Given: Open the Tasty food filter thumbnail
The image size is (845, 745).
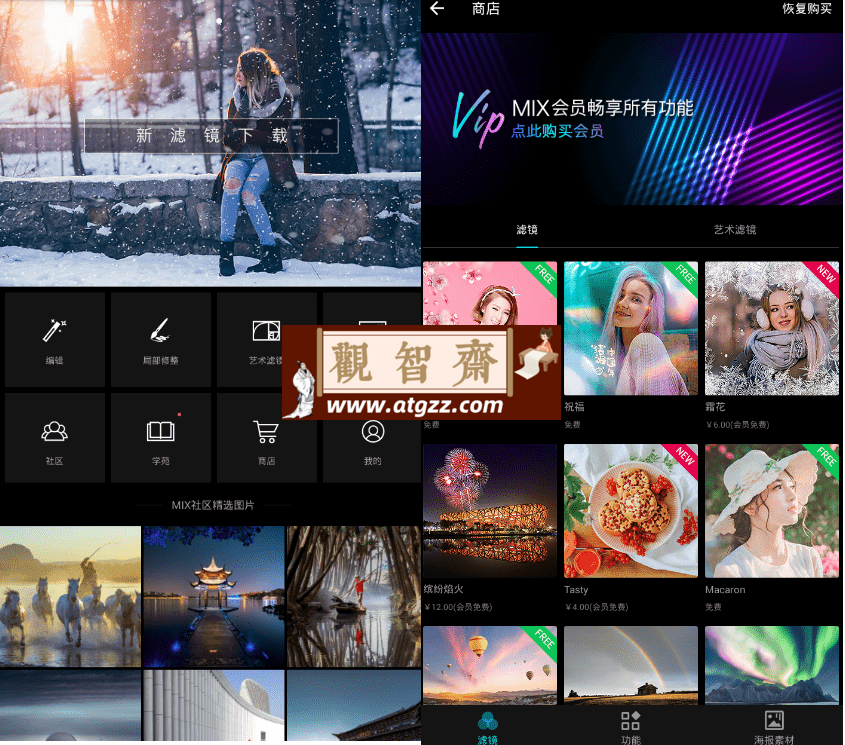Looking at the screenshot, I should click(631, 511).
